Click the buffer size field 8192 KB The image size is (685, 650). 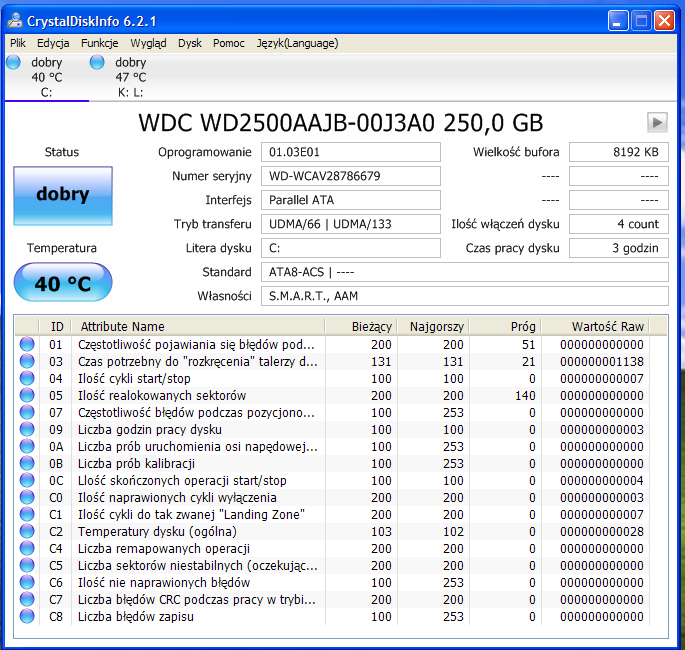pos(619,152)
